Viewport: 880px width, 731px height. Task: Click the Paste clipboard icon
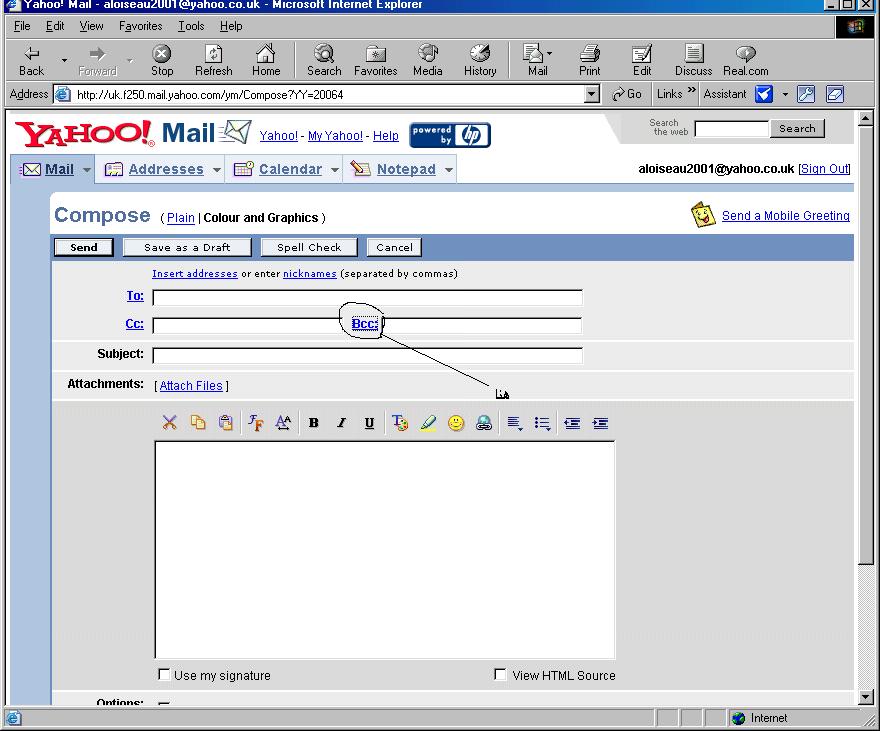click(x=226, y=422)
